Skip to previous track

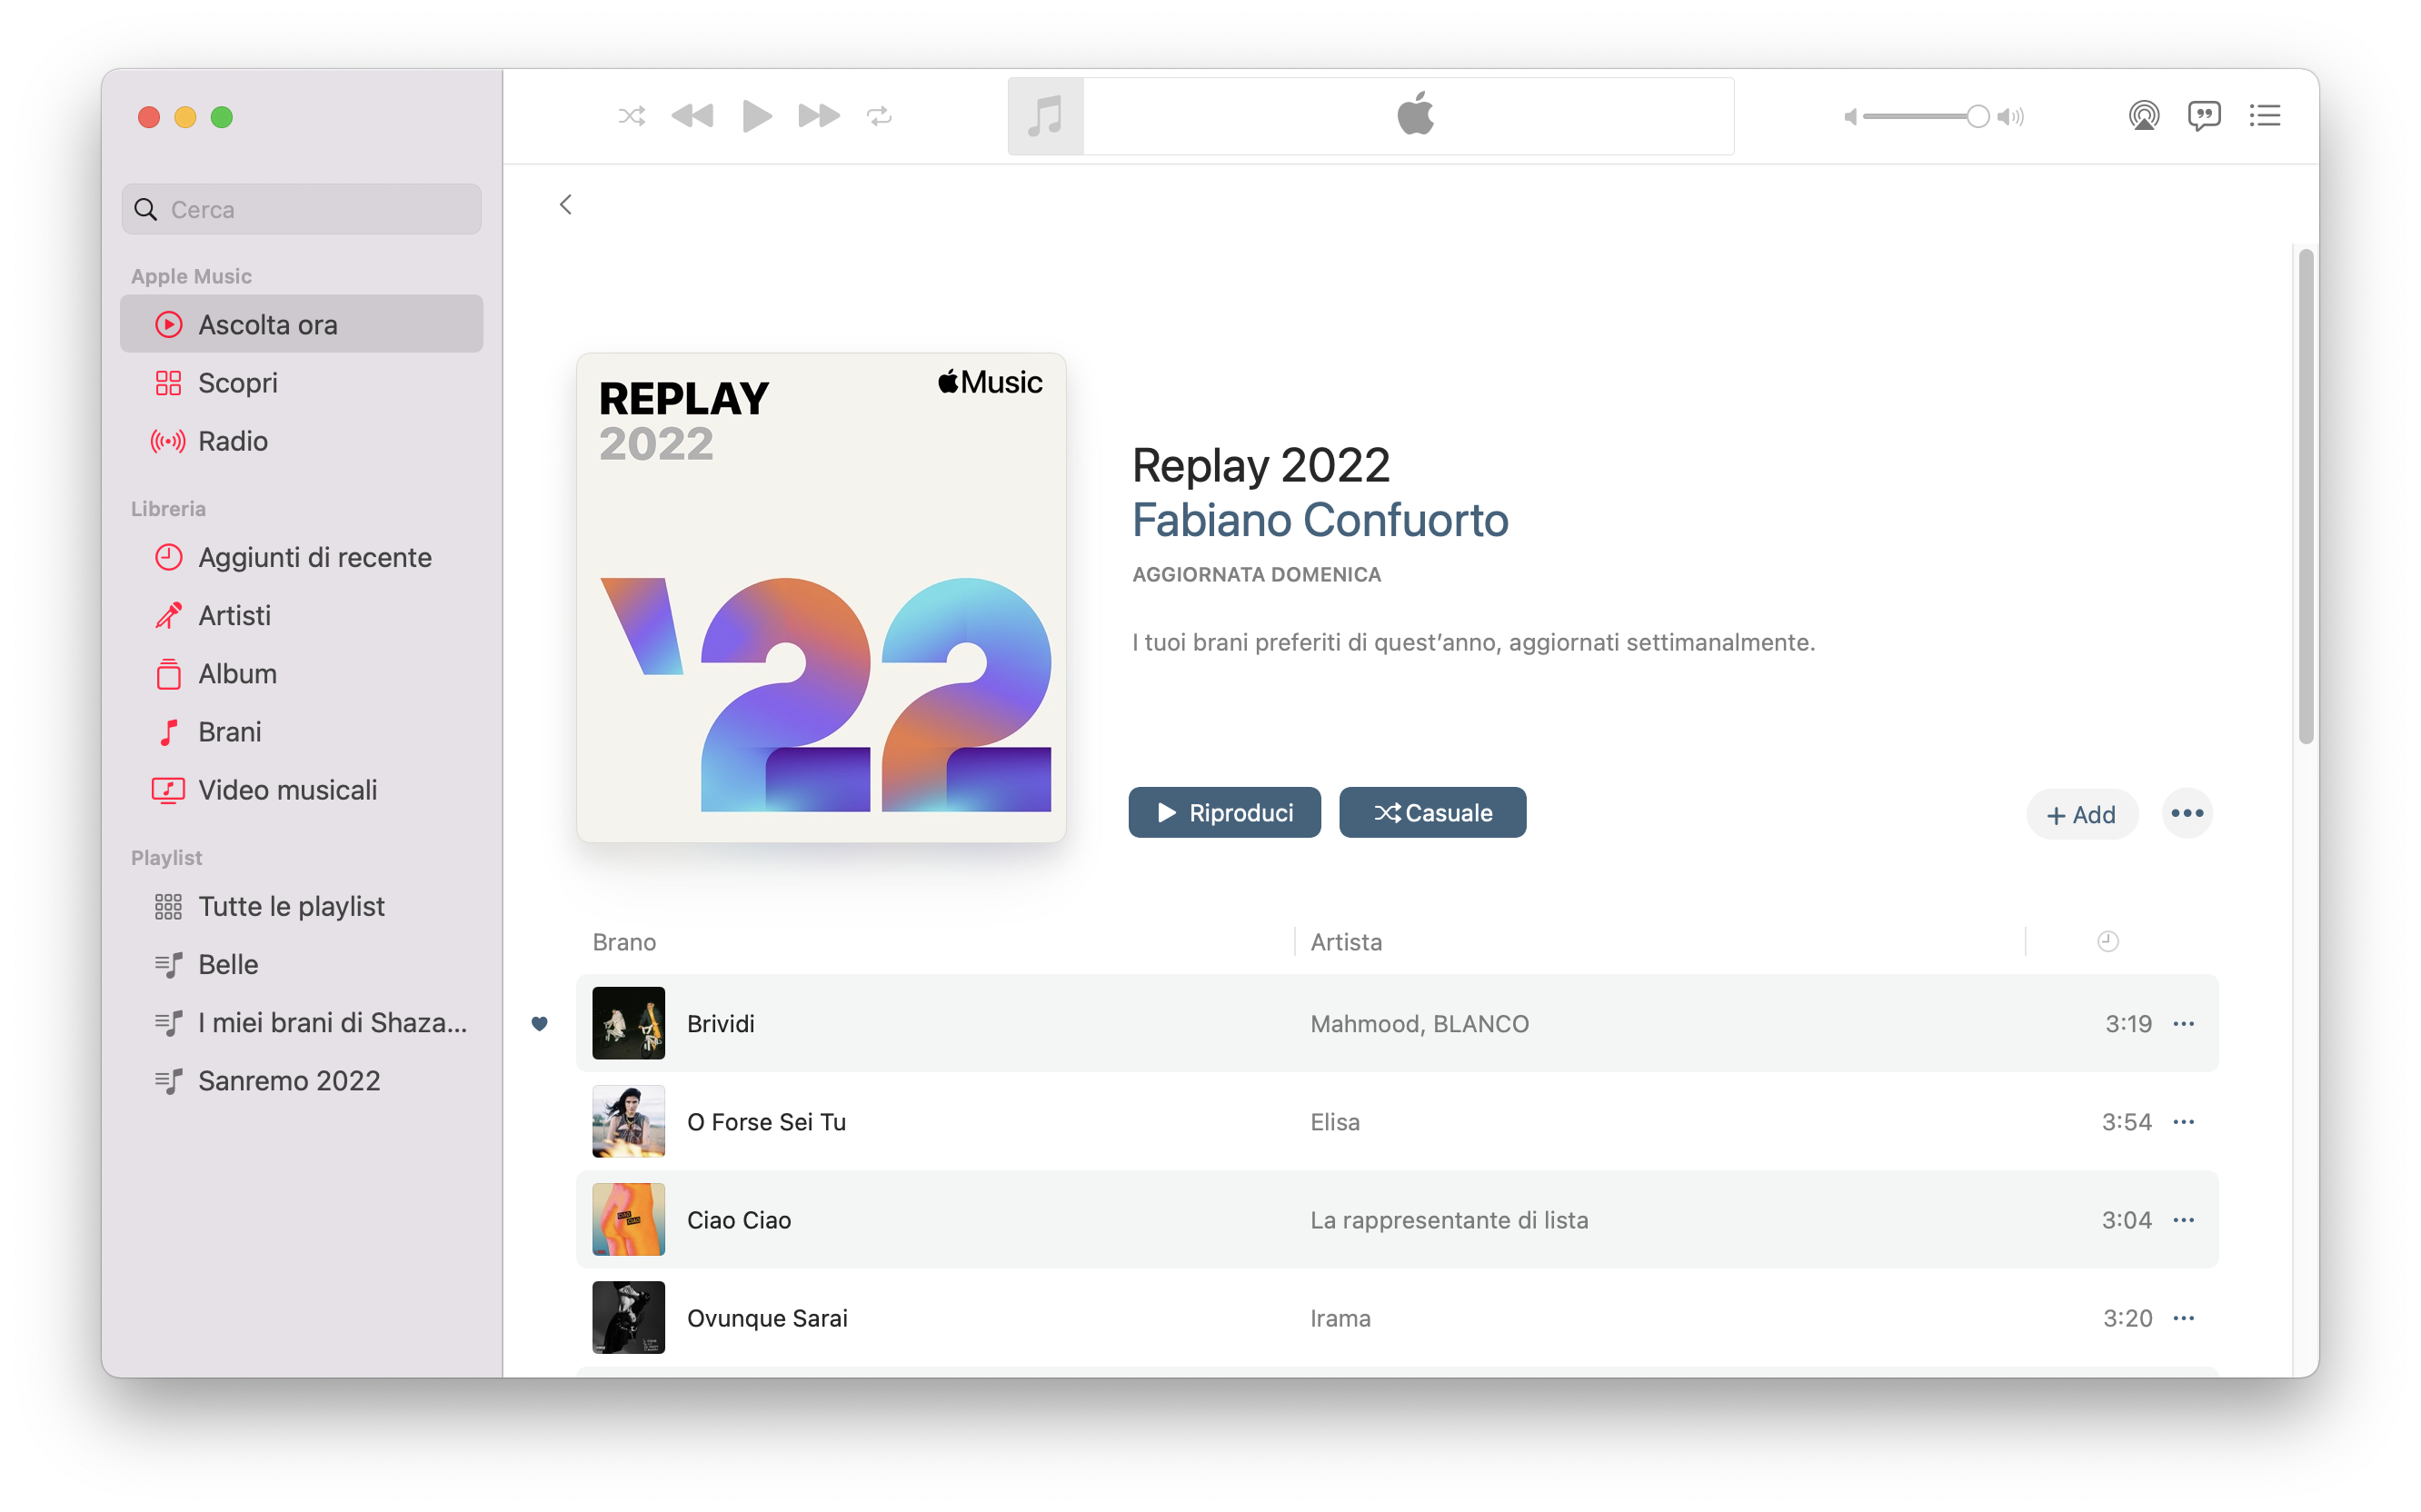pyautogui.click(x=692, y=116)
